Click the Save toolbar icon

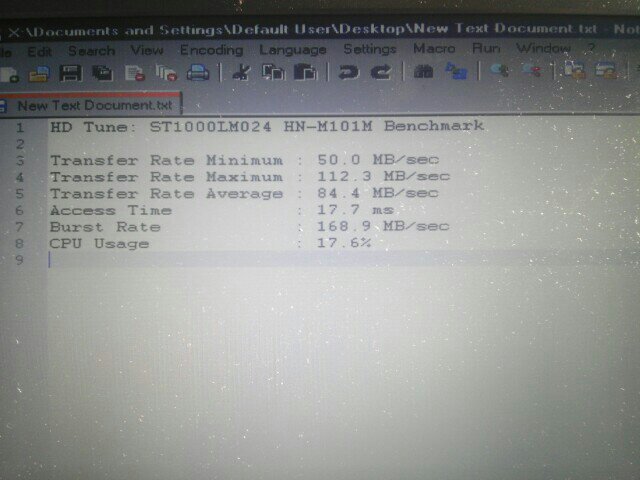click(x=71, y=73)
